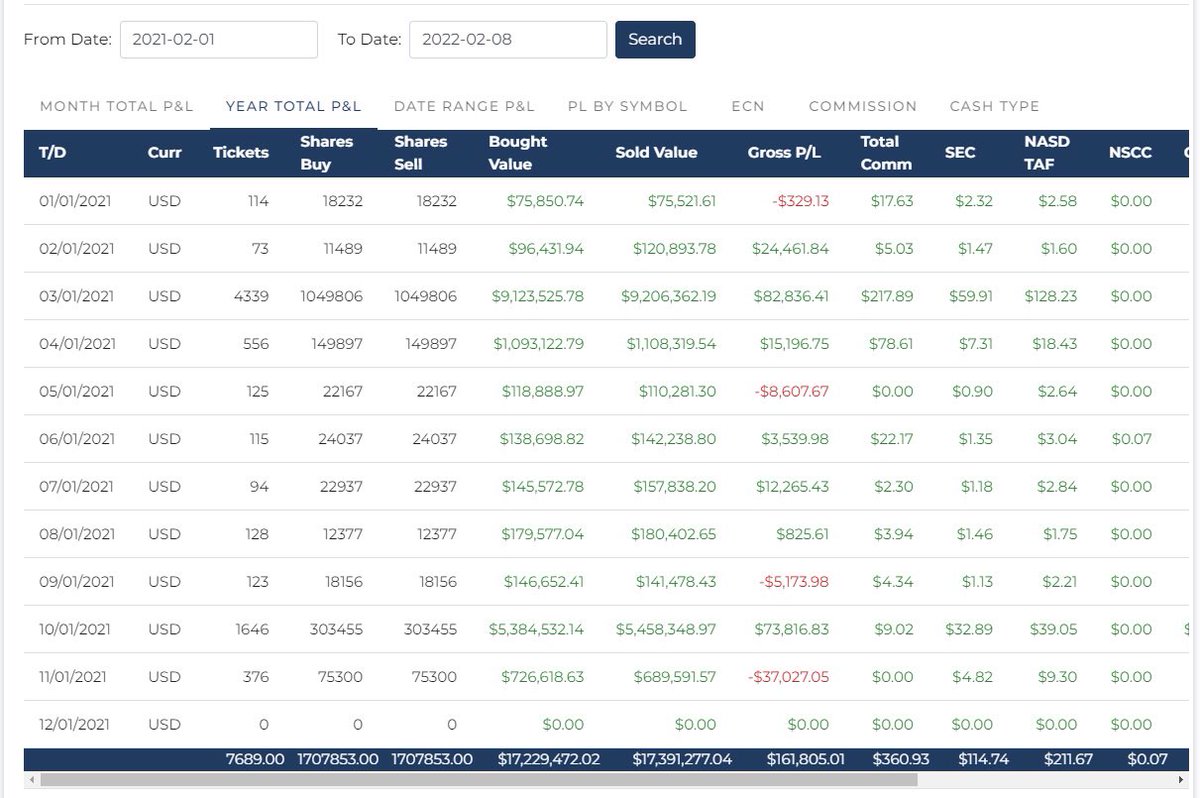Open the DATE RANGE P&L tab
The height and width of the screenshot is (798, 1200).
coord(464,106)
